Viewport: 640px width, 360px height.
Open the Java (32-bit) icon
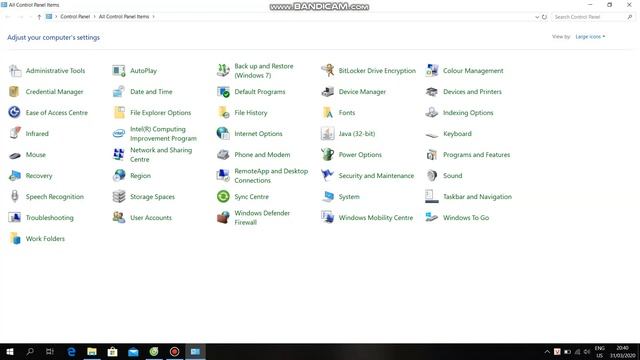(328, 133)
